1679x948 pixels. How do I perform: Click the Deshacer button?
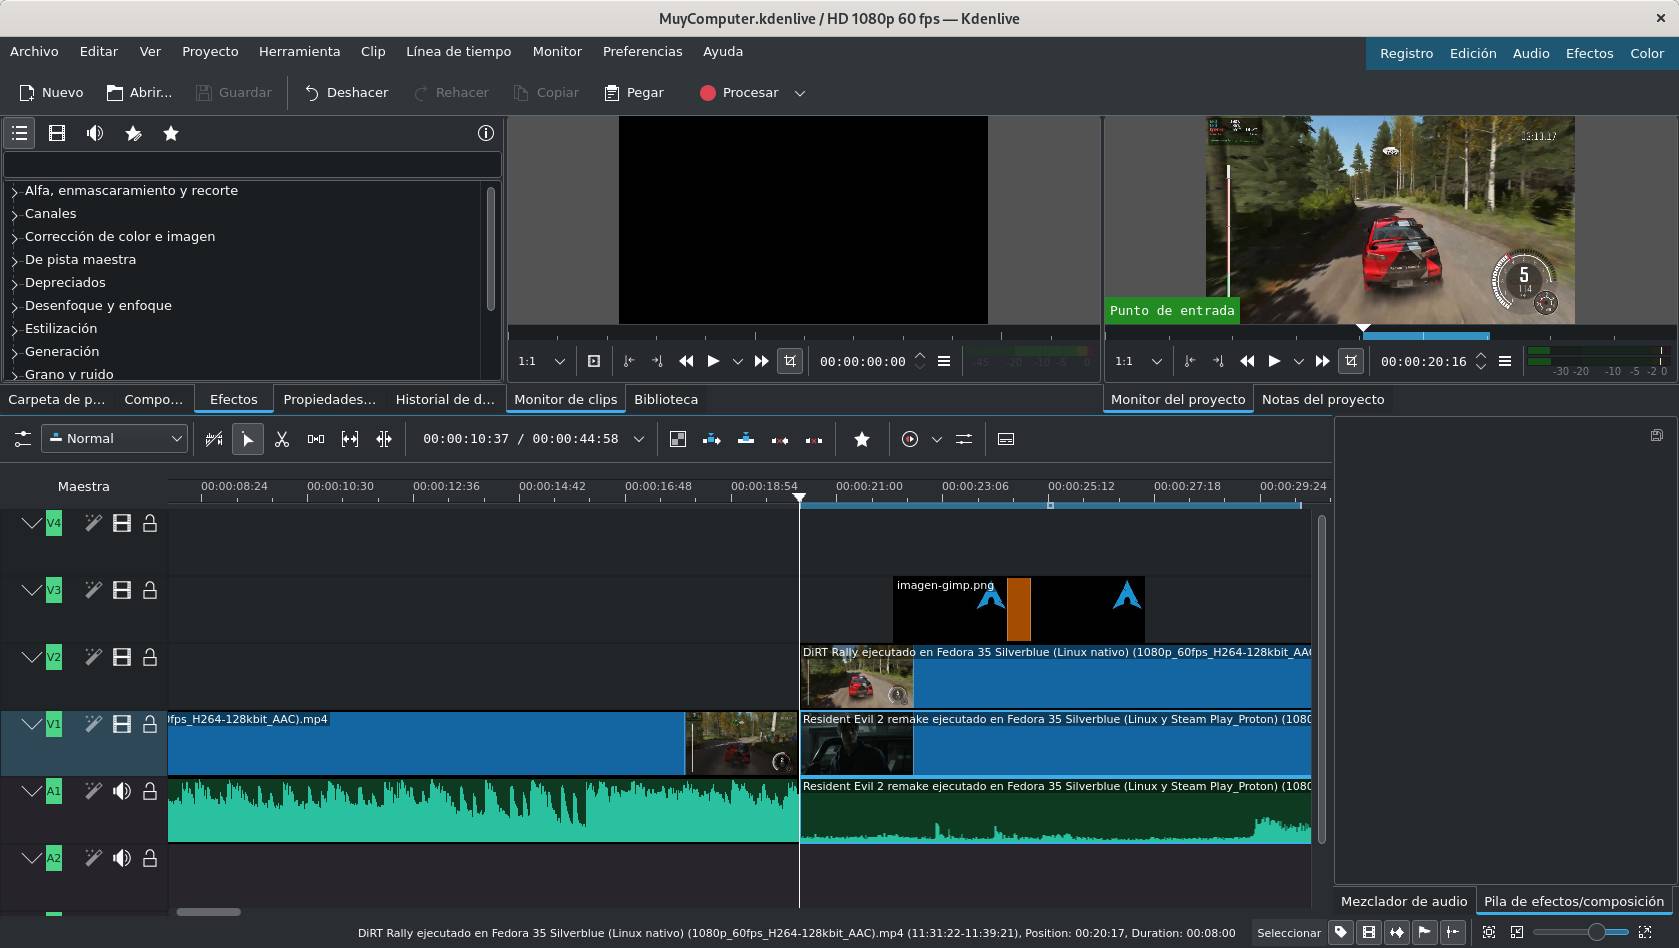click(x=346, y=93)
